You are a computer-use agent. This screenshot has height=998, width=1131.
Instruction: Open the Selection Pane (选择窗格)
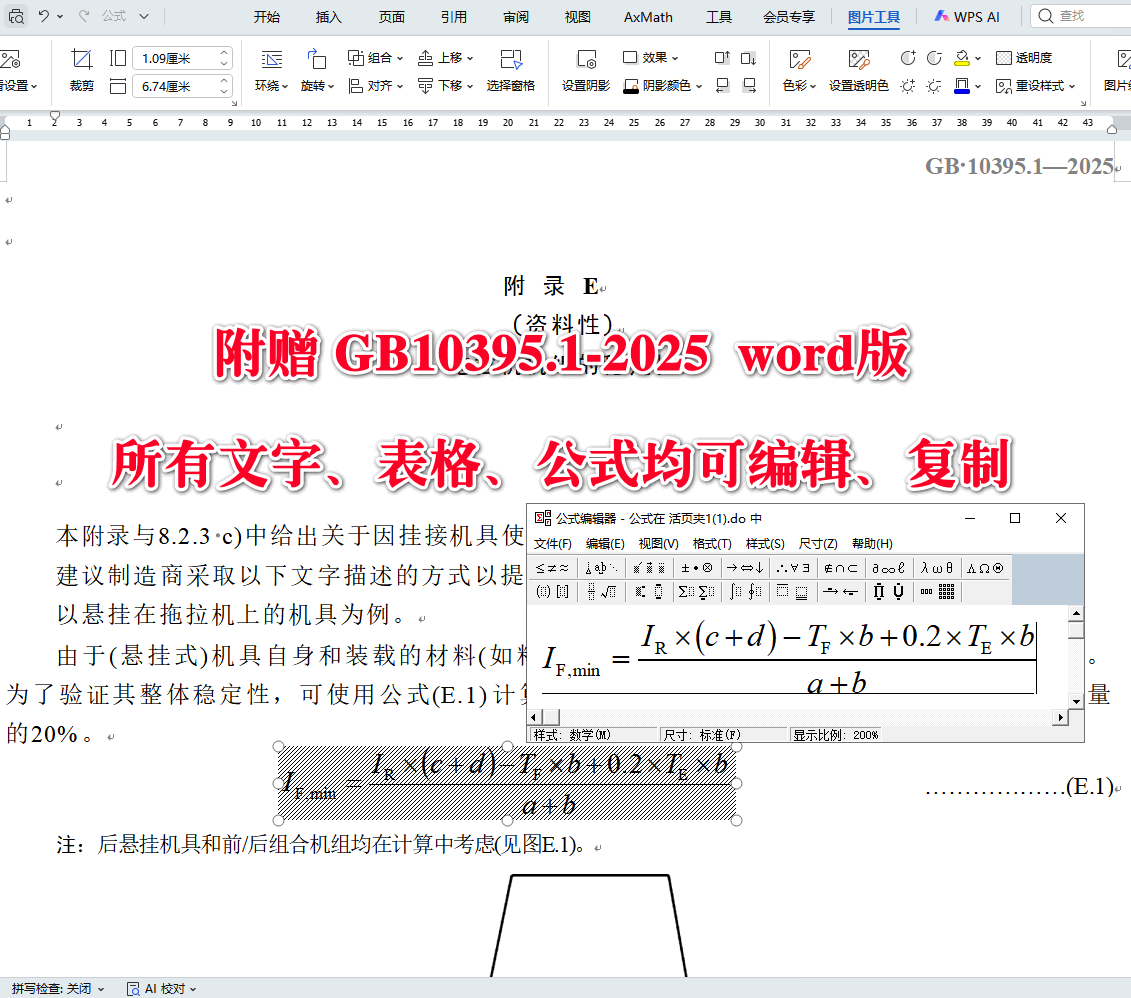click(x=512, y=71)
